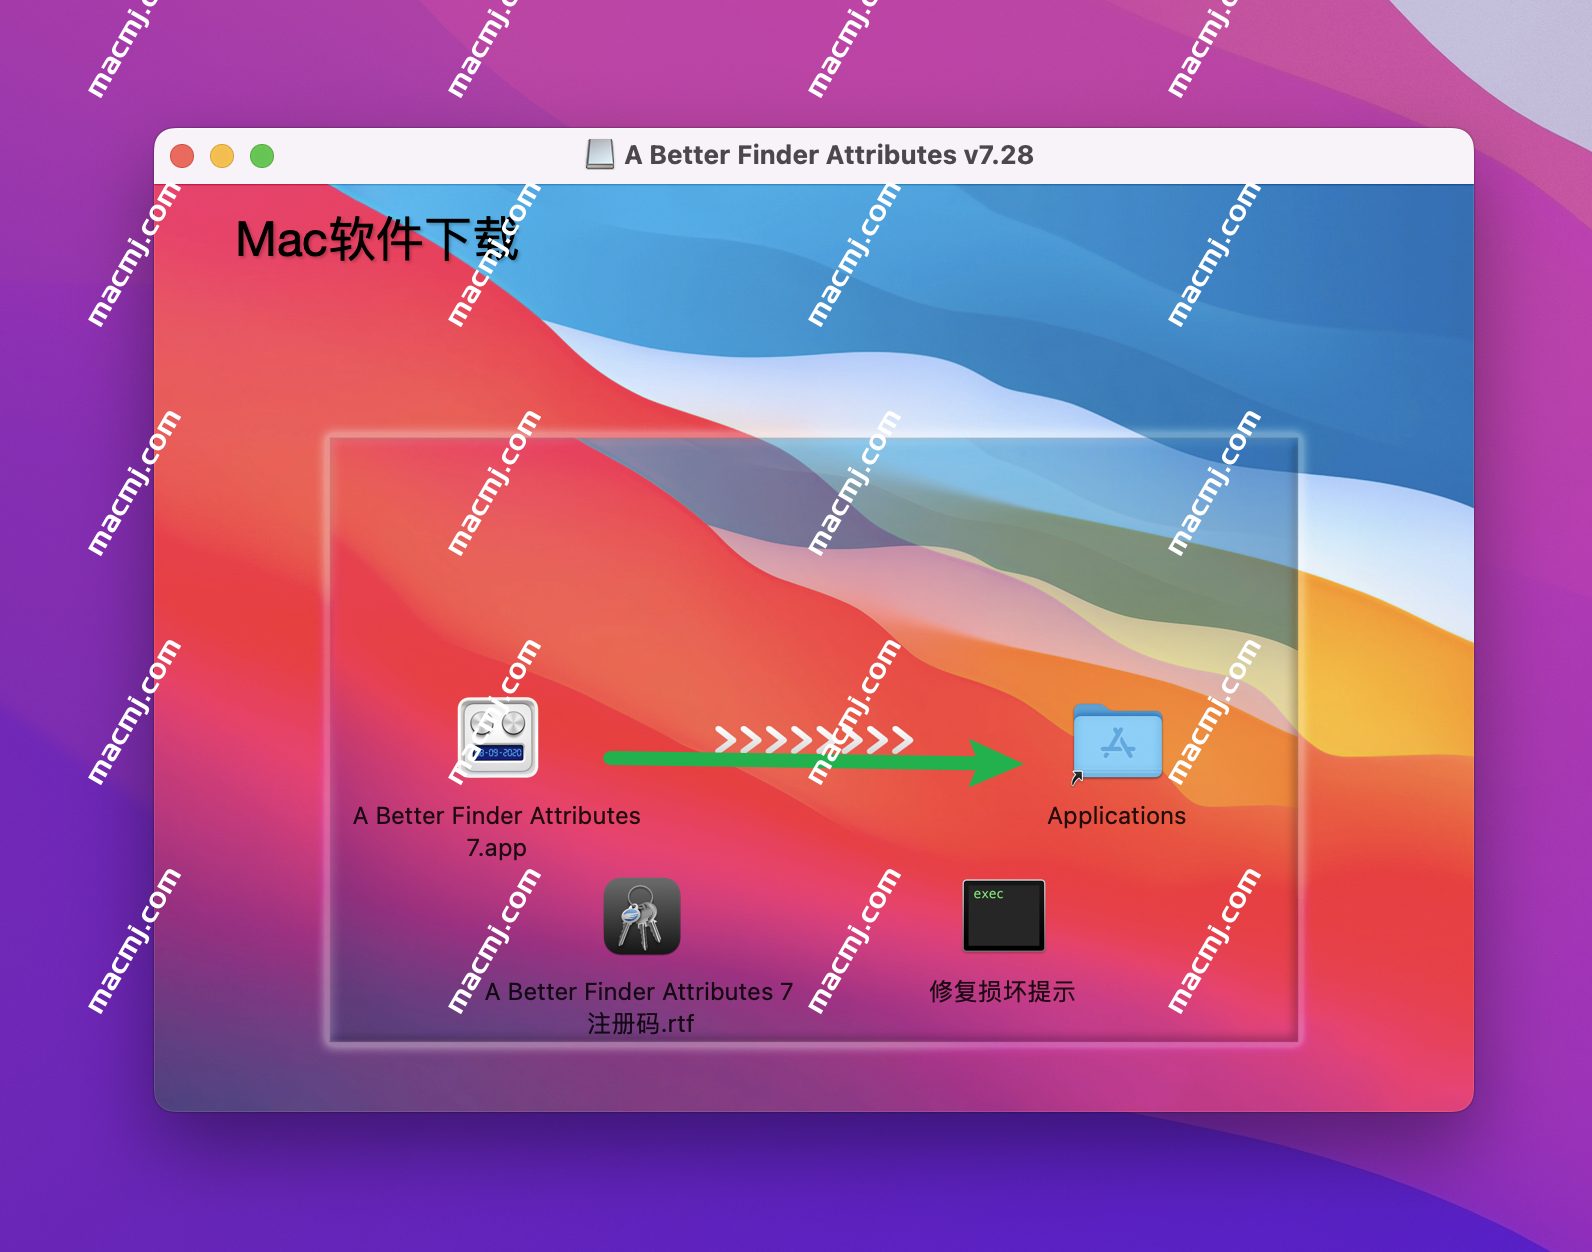
Task: Click the disk icon in the window title bar
Action: tap(600, 155)
